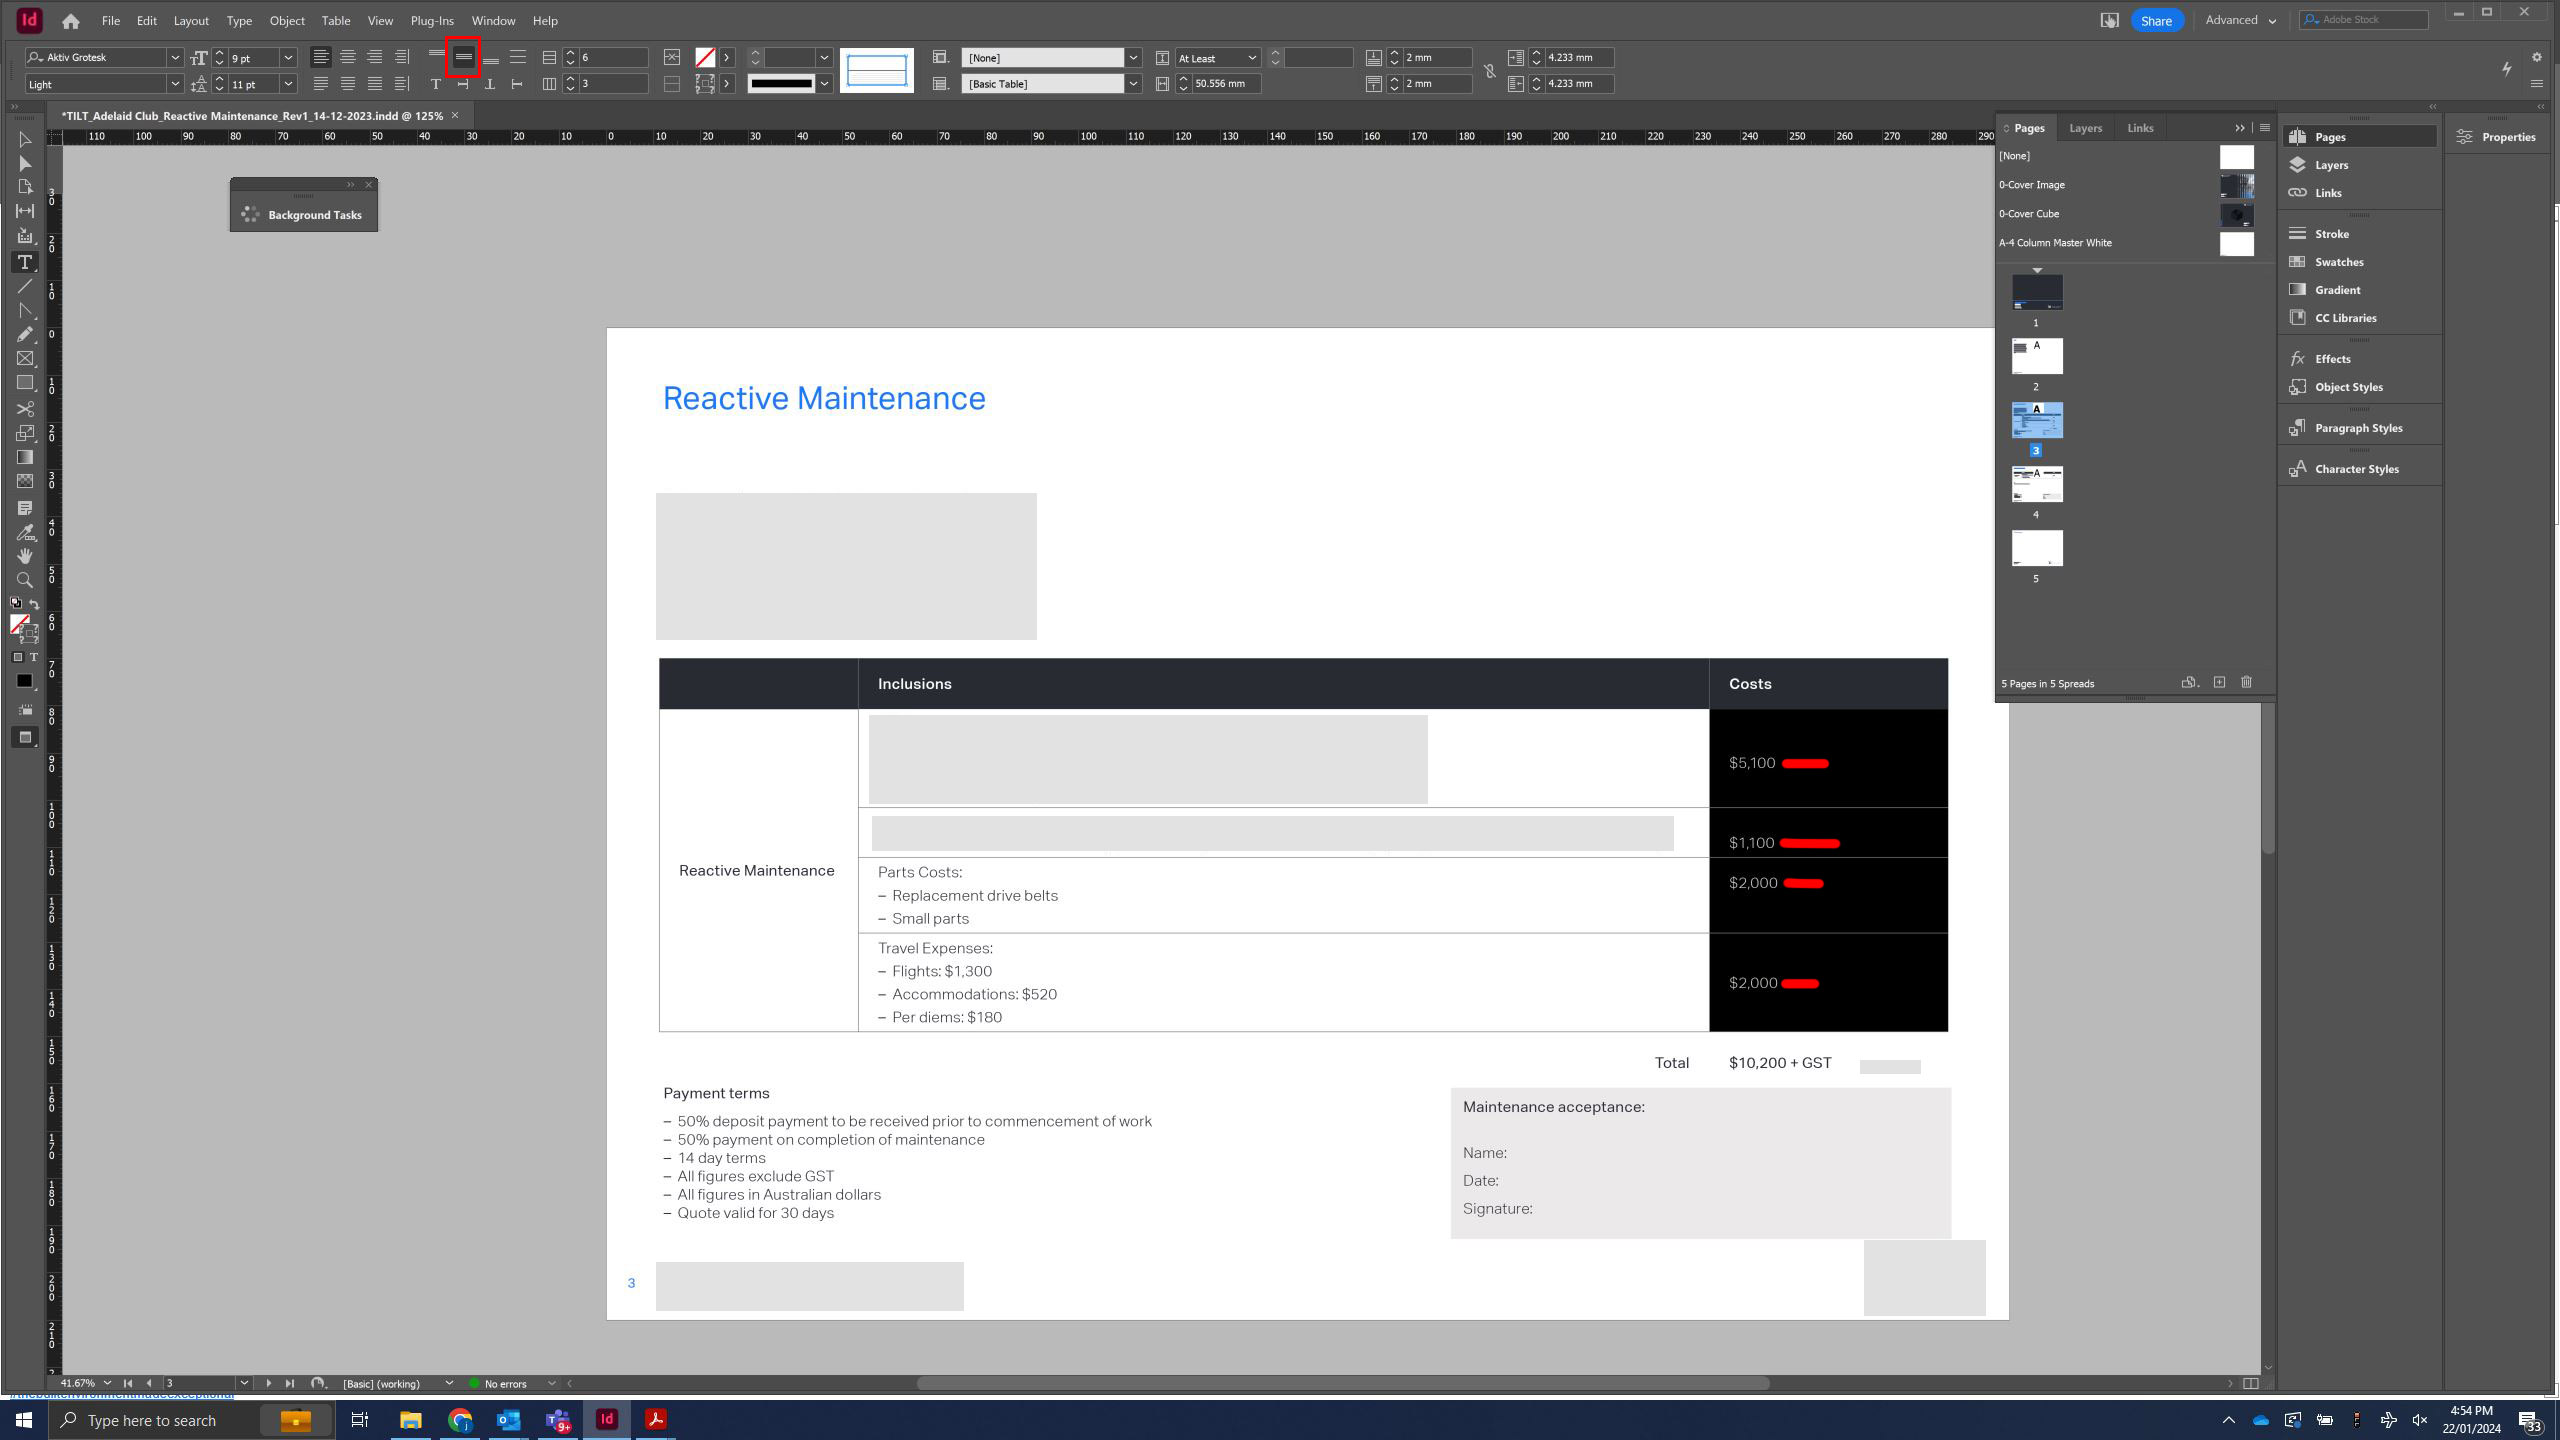Select the Line tool
Screen dimensions: 2560x1440
[25, 286]
